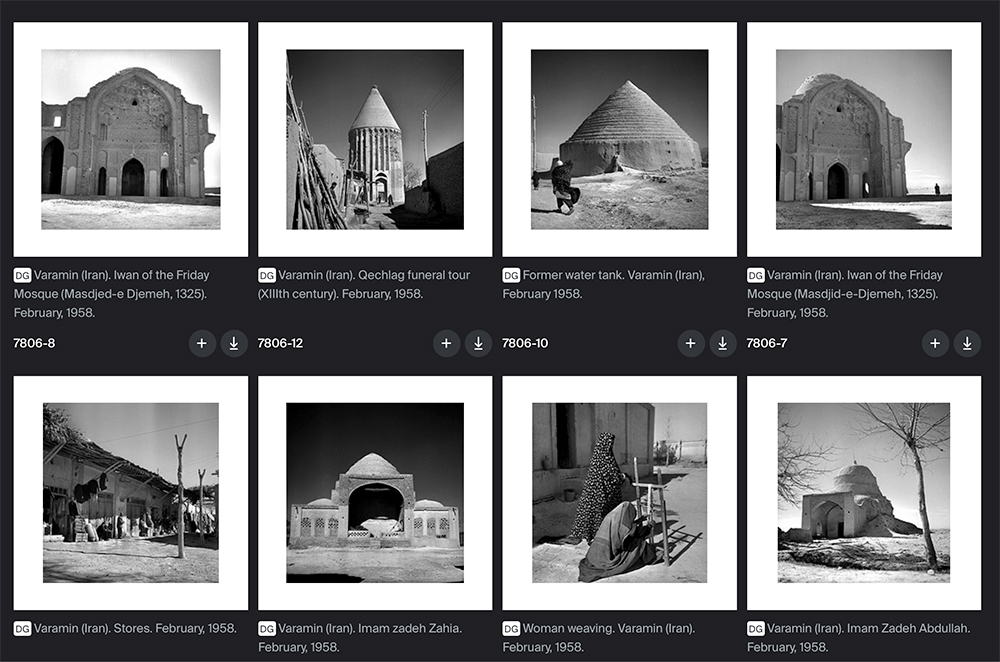Open the Varamin Stores photo thumbnail

[131, 493]
